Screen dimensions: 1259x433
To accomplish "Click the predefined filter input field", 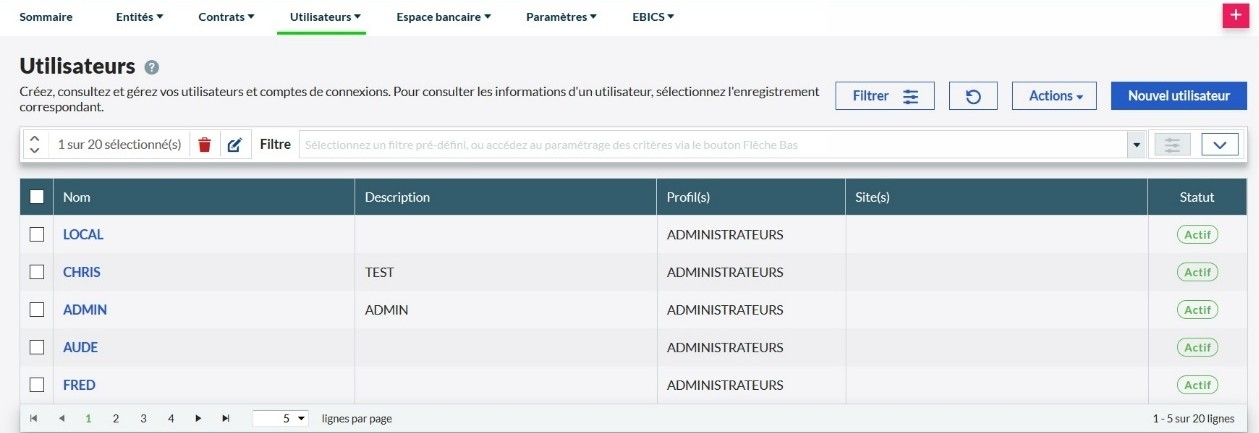I will (x=712, y=145).
